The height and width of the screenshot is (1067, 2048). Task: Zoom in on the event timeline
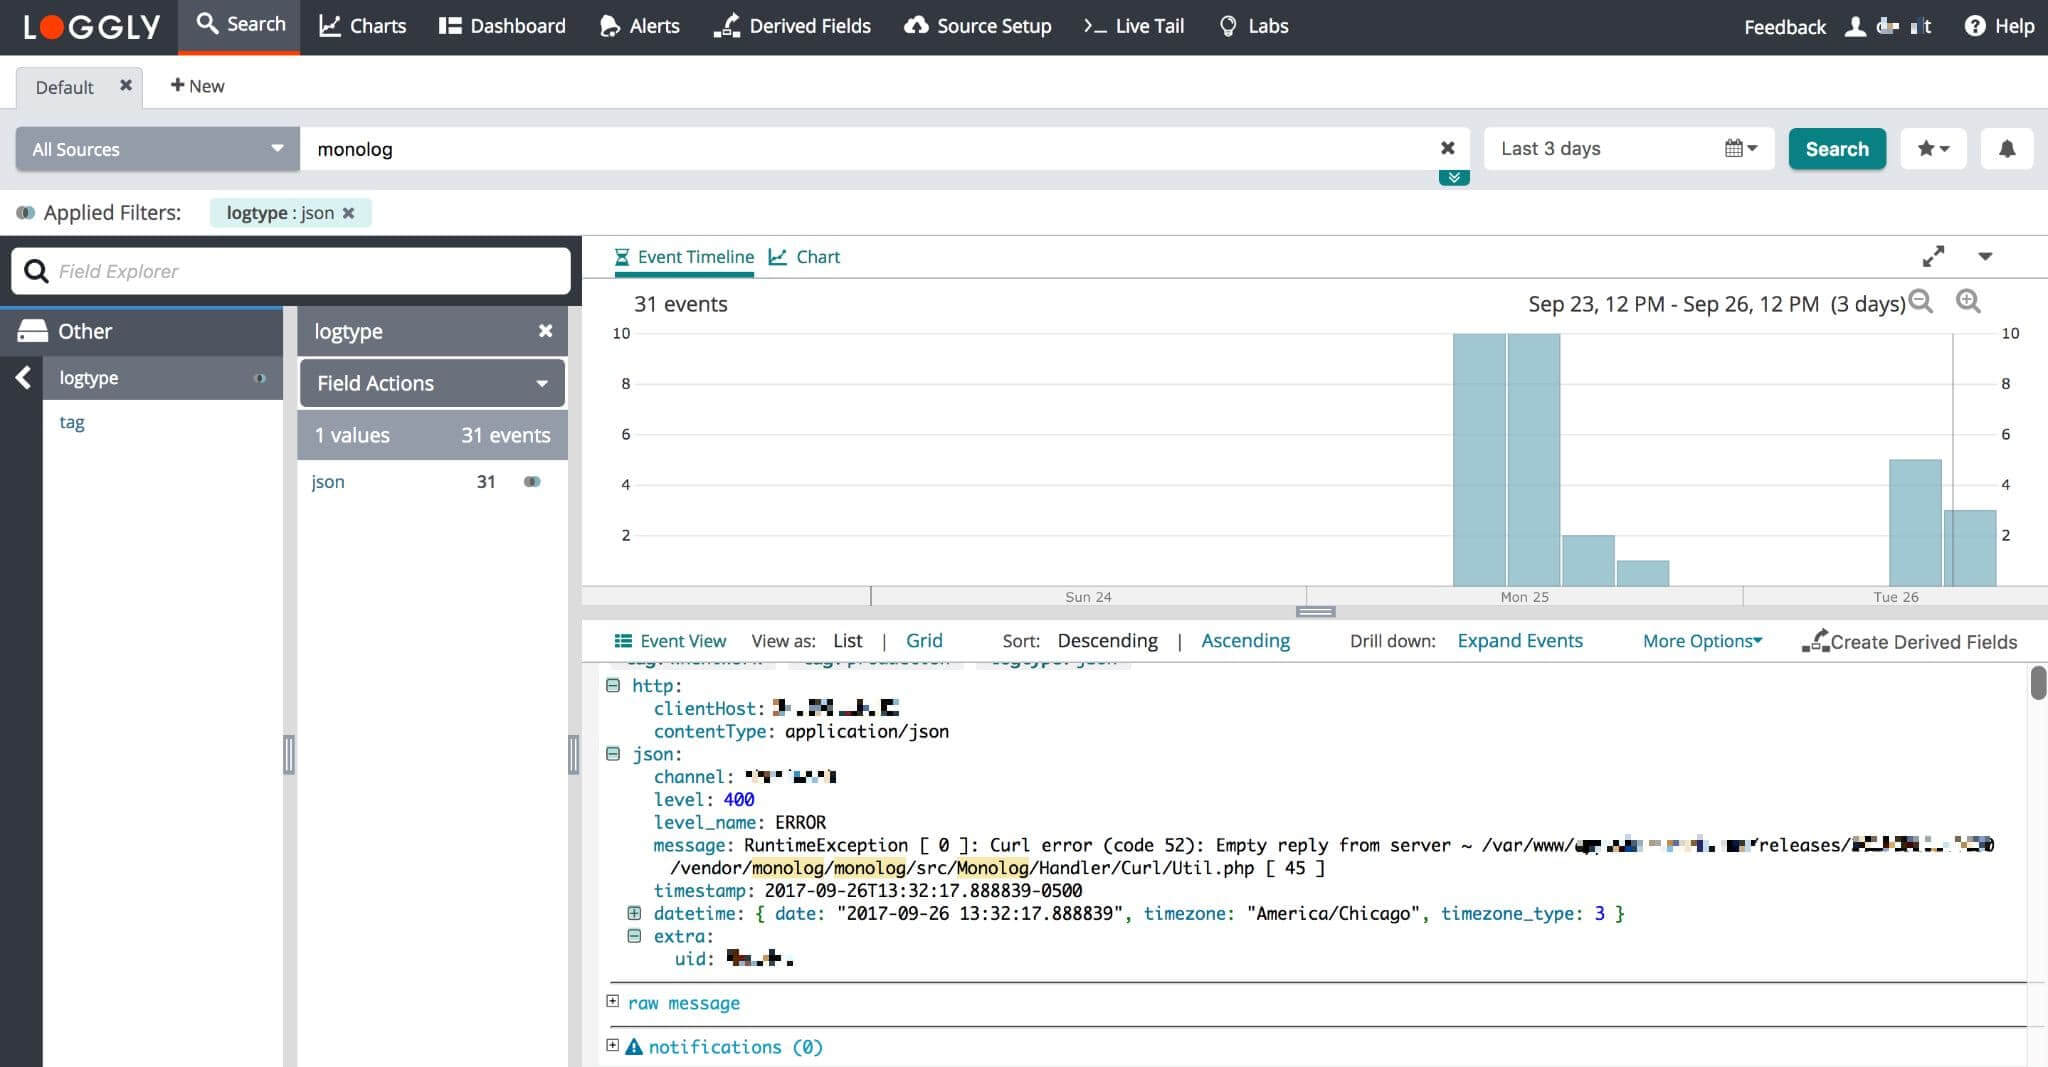pyautogui.click(x=1969, y=302)
